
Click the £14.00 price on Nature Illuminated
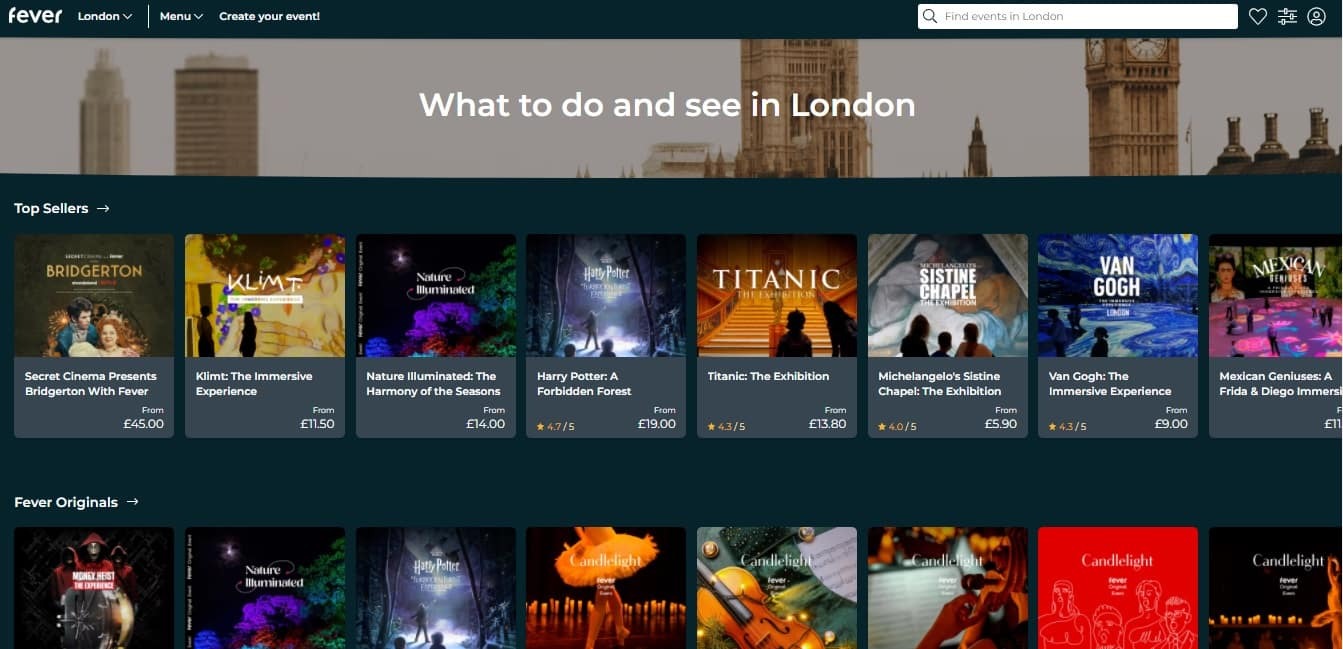486,424
